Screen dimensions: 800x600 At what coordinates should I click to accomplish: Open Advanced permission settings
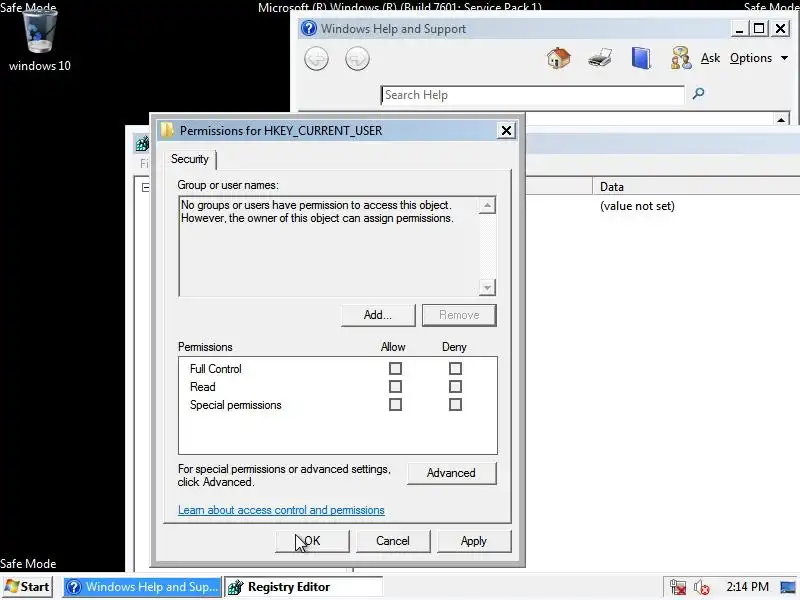tap(452, 473)
